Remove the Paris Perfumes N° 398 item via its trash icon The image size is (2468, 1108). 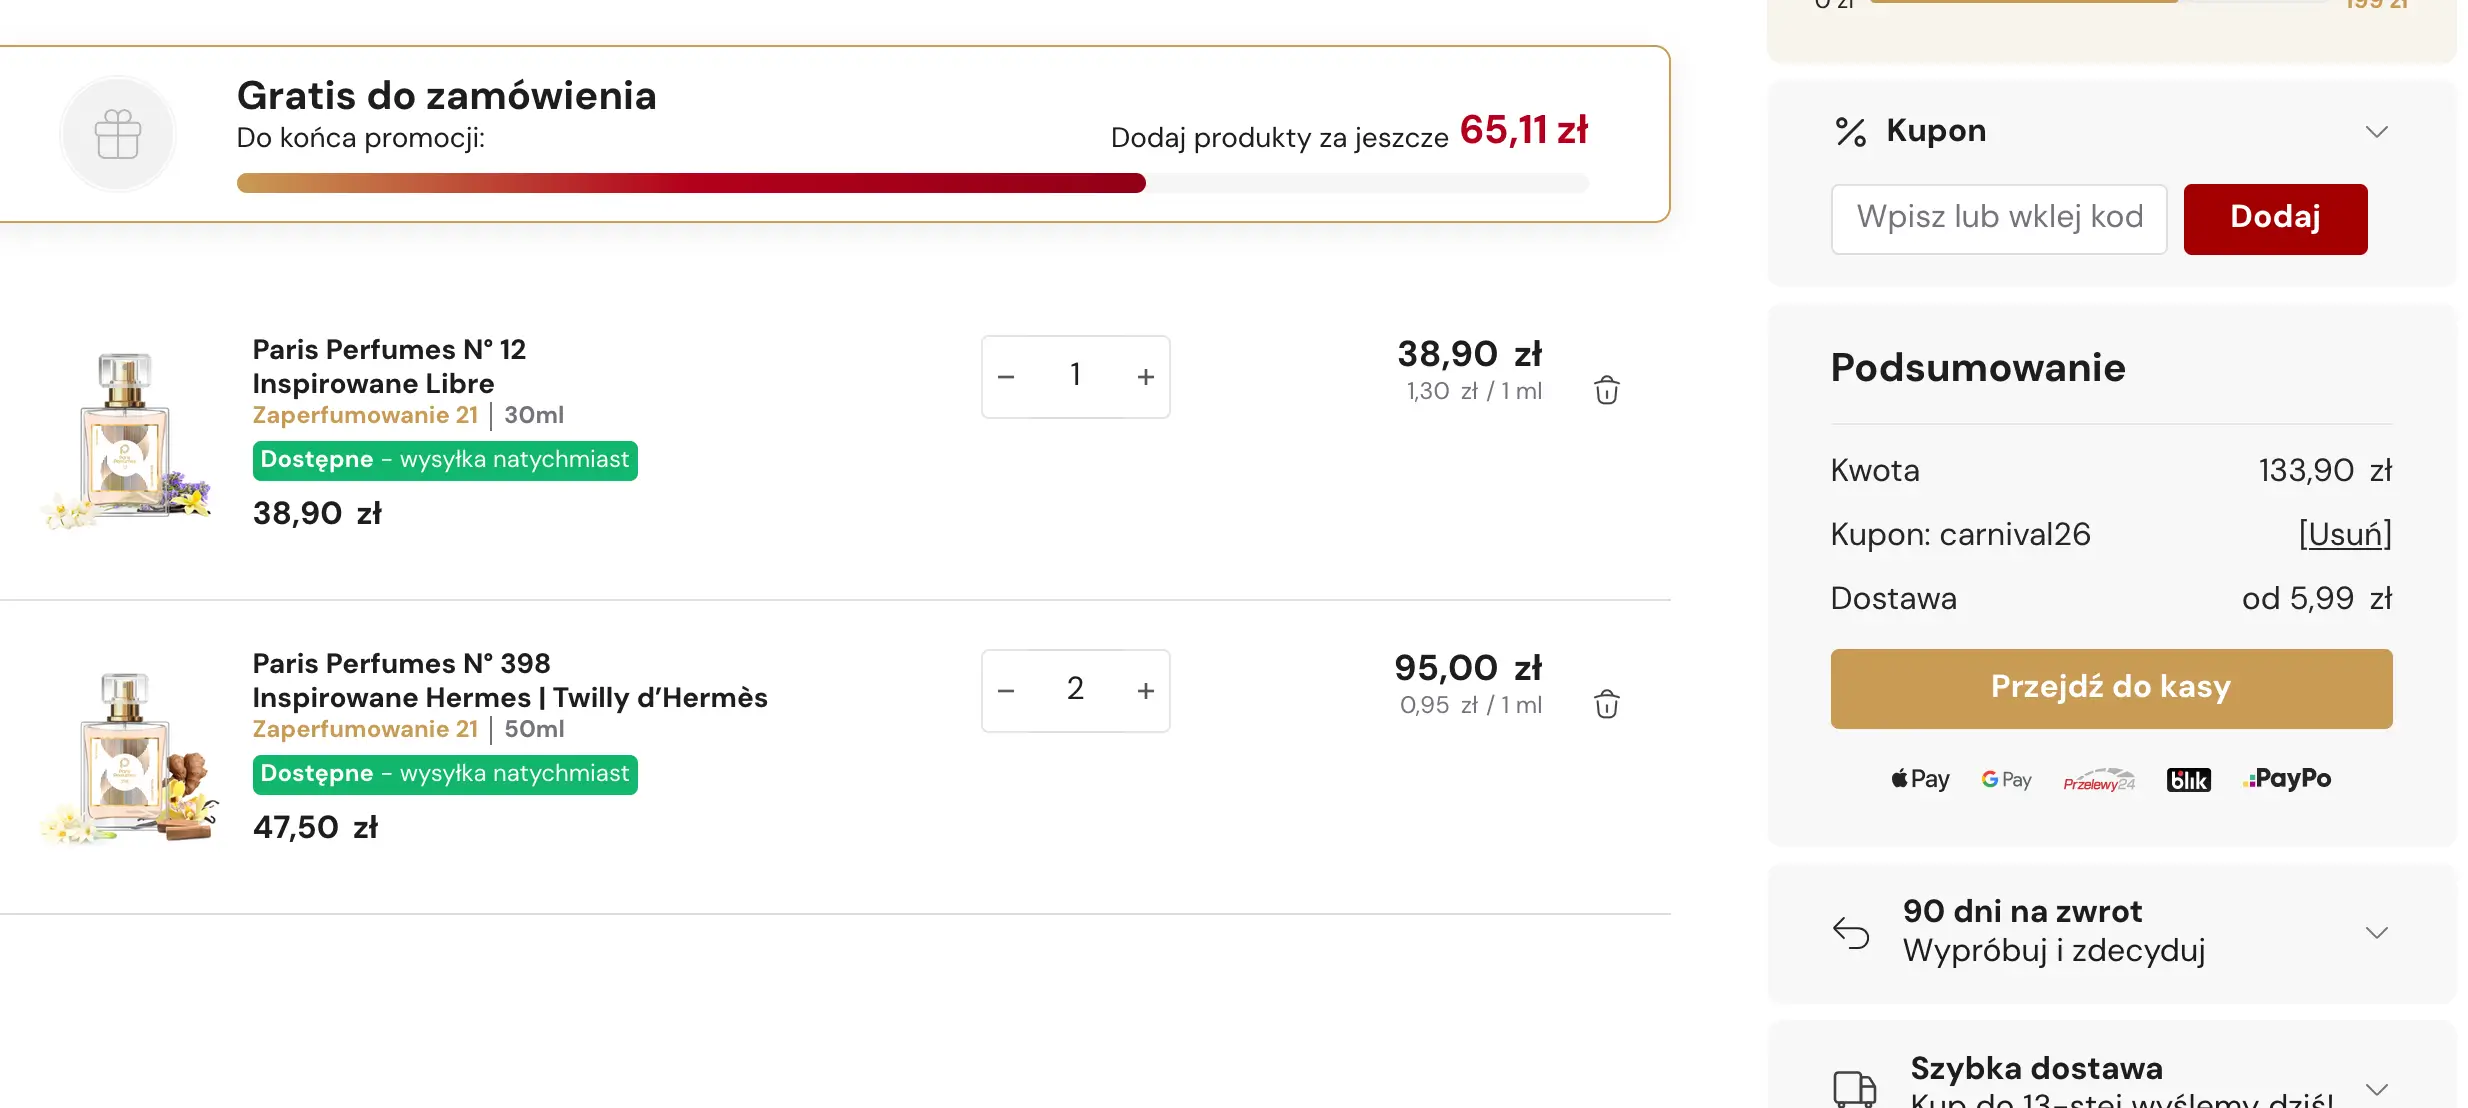point(1606,704)
